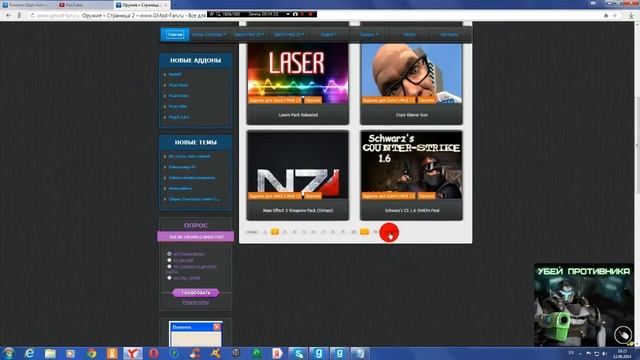Expand the second navigation dropdown menu
The width and height of the screenshot is (640, 360).
pyautogui.click(x=209, y=35)
